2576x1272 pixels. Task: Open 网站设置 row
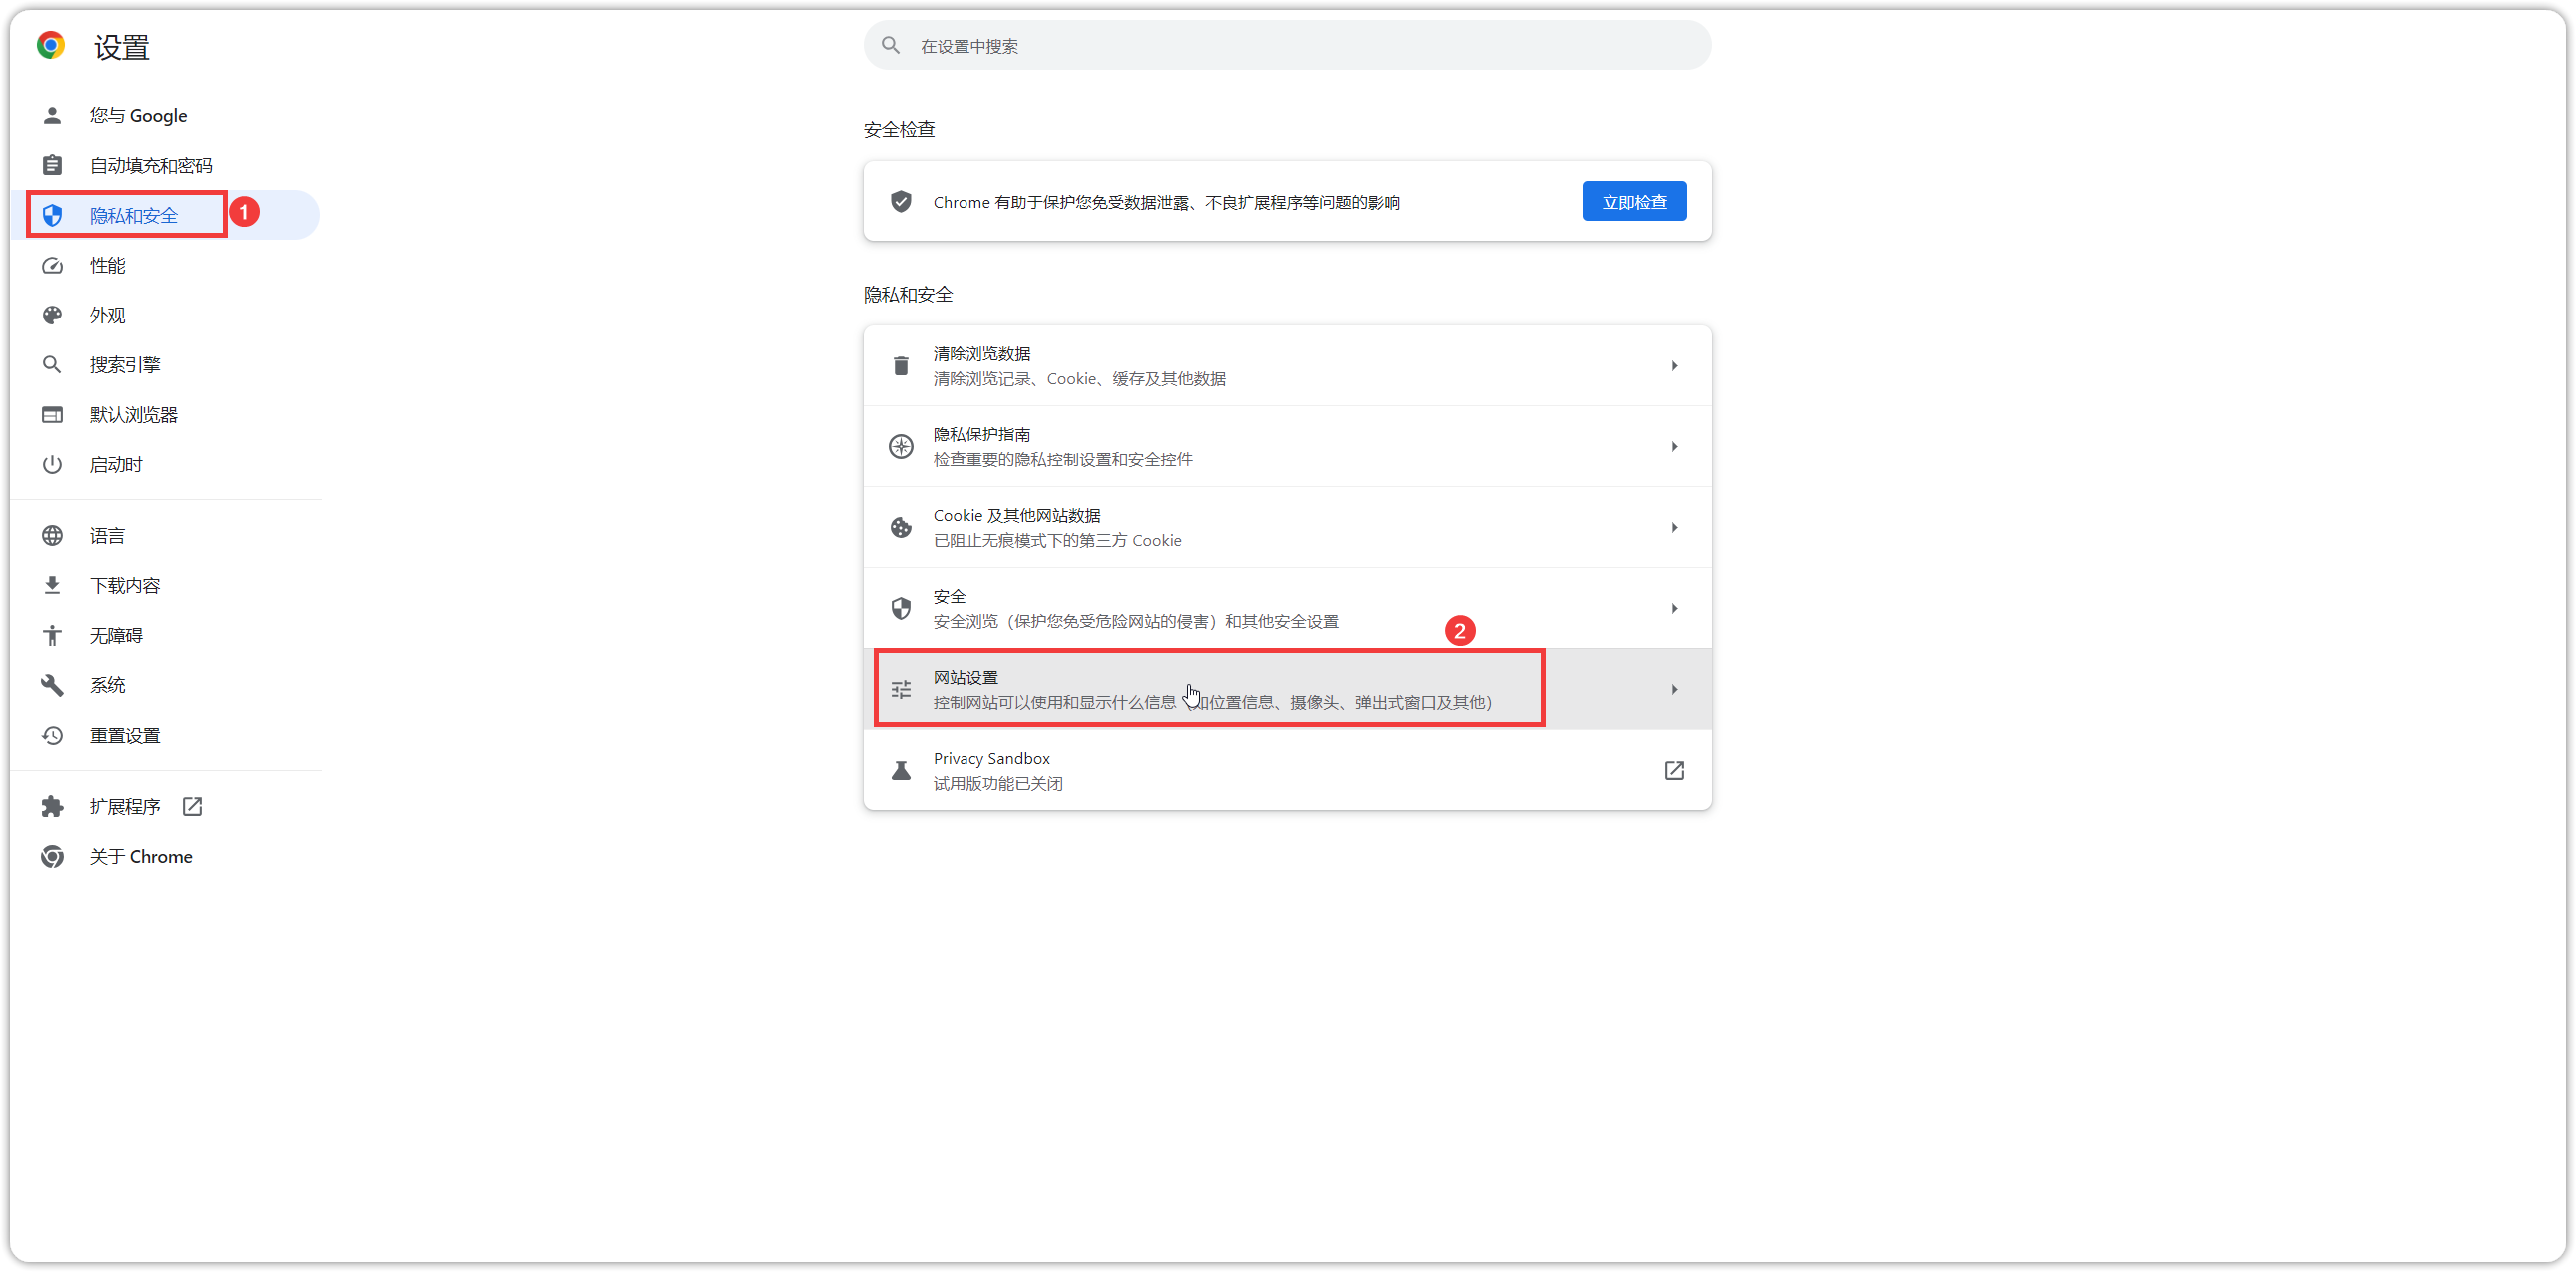tap(1287, 690)
